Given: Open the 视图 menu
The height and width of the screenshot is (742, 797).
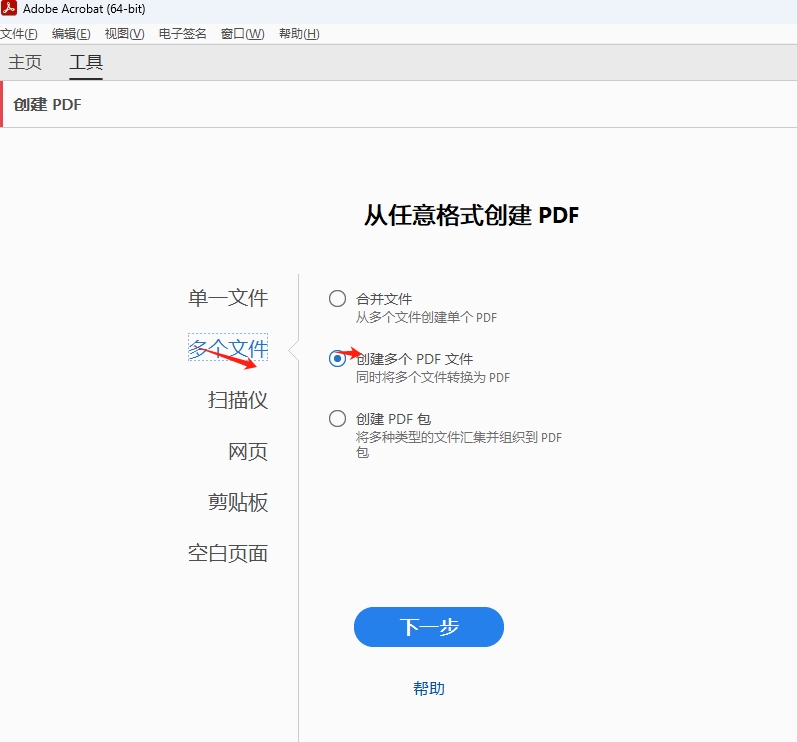Looking at the screenshot, I should point(124,34).
